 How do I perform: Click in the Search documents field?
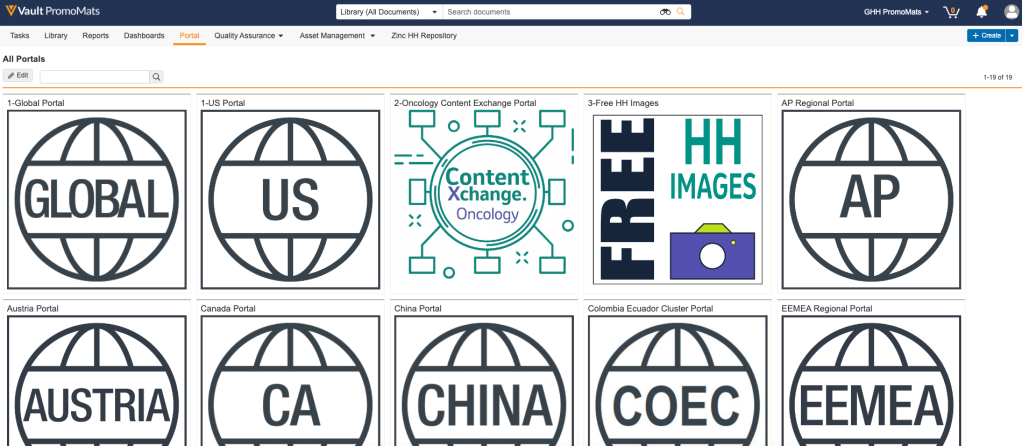pos(551,12)
